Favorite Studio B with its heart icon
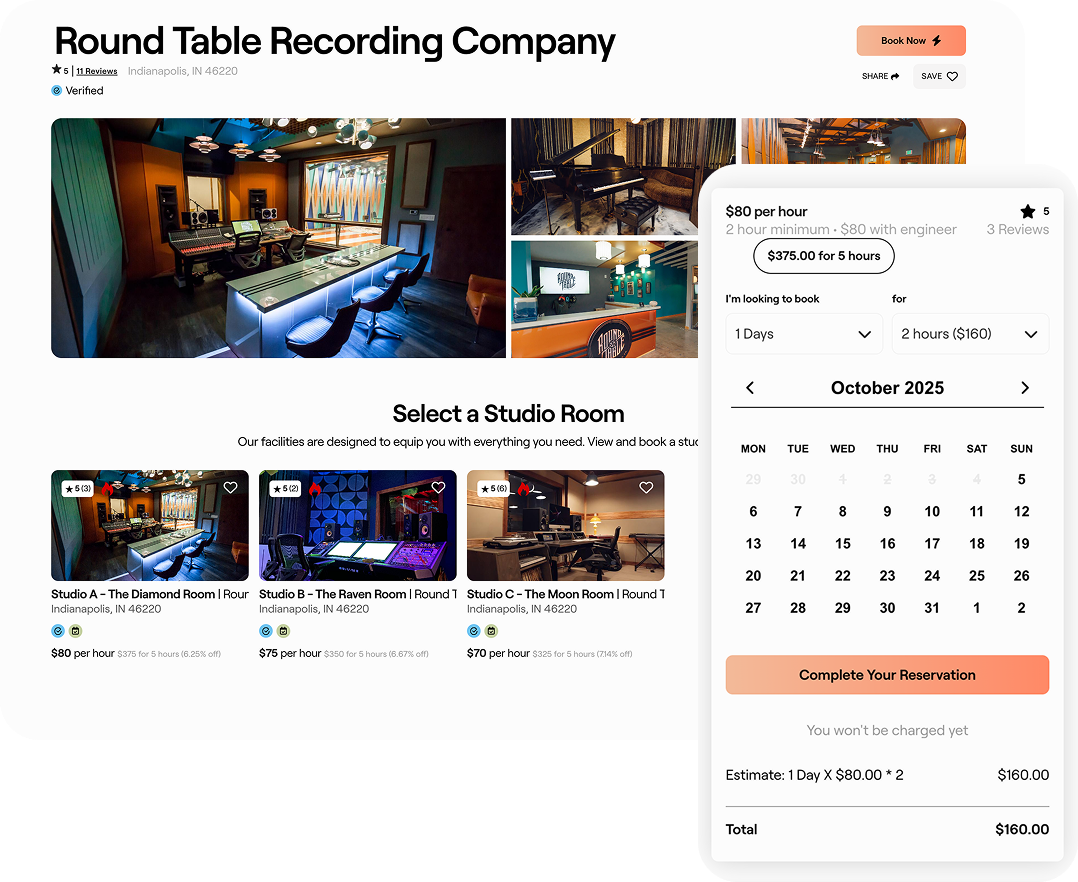This screenshot has width=1078, height=882. tap(439, 487)
